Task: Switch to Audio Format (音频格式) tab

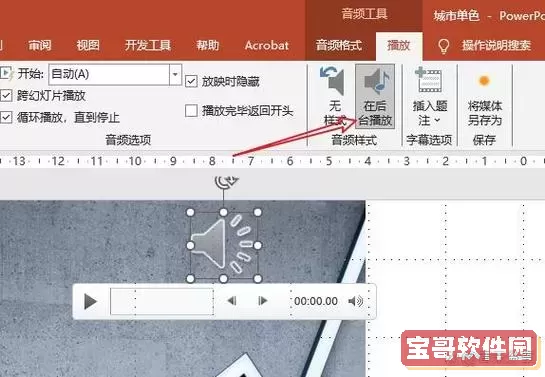Action: tap(339, 46)
